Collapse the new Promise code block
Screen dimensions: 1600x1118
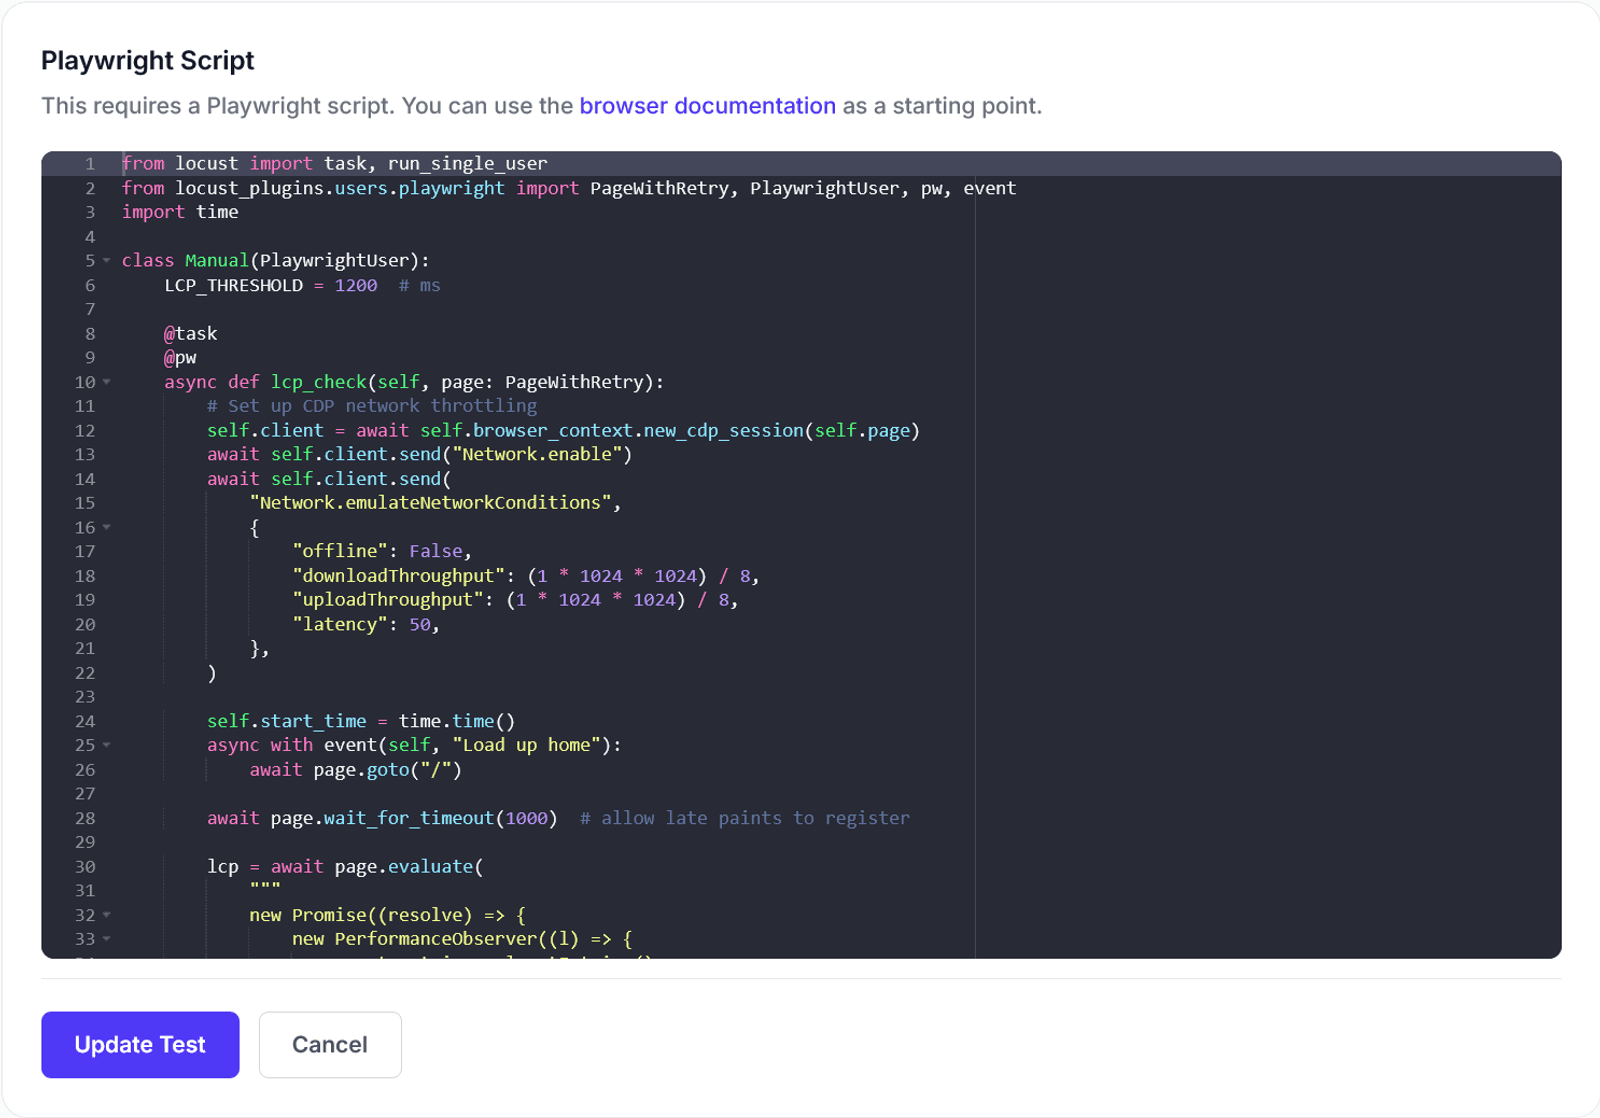pyautogui.click(x=105, y=914)
